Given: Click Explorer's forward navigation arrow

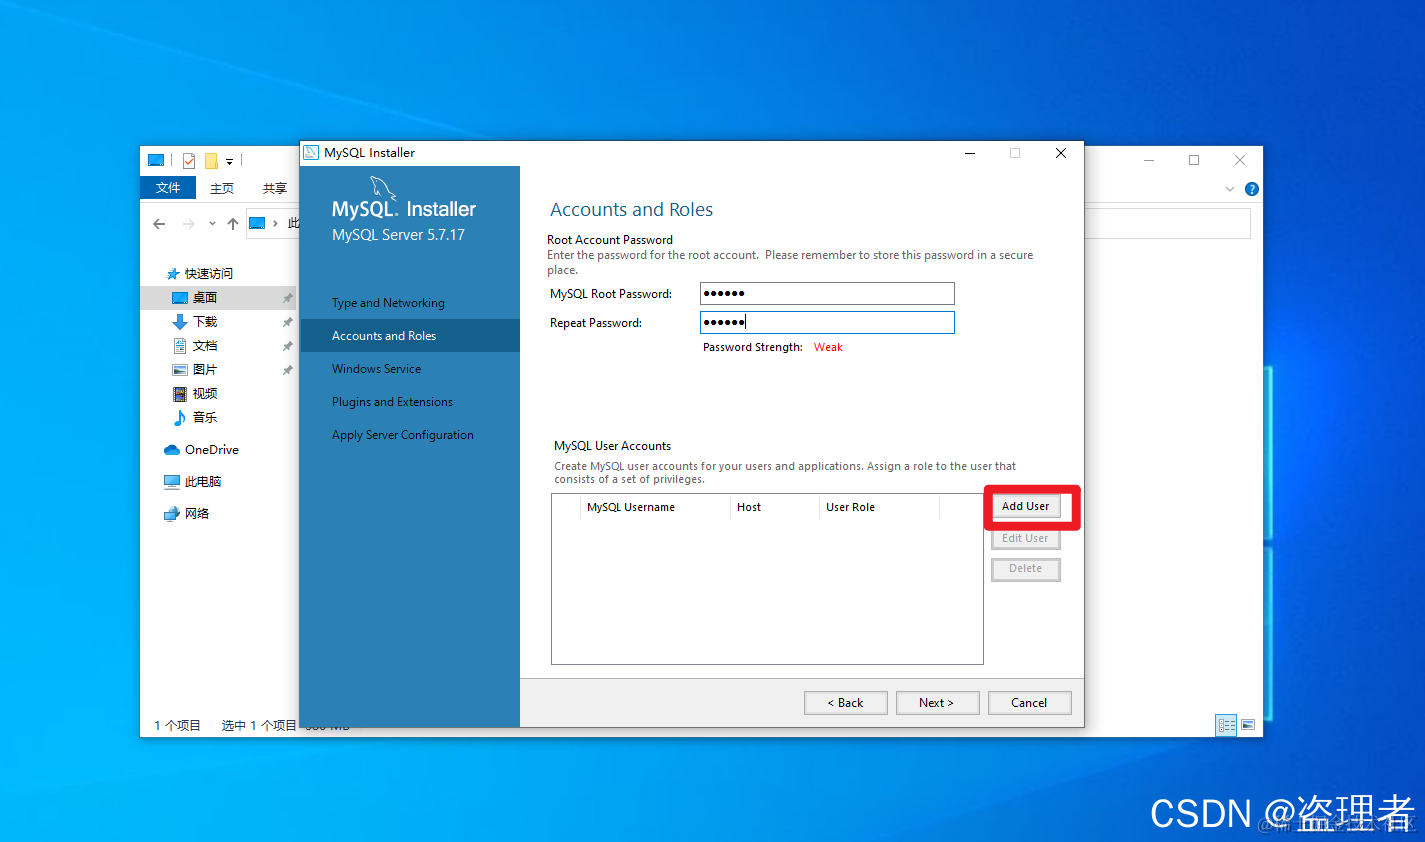Looking at the screenshot, I should (188, 224).
